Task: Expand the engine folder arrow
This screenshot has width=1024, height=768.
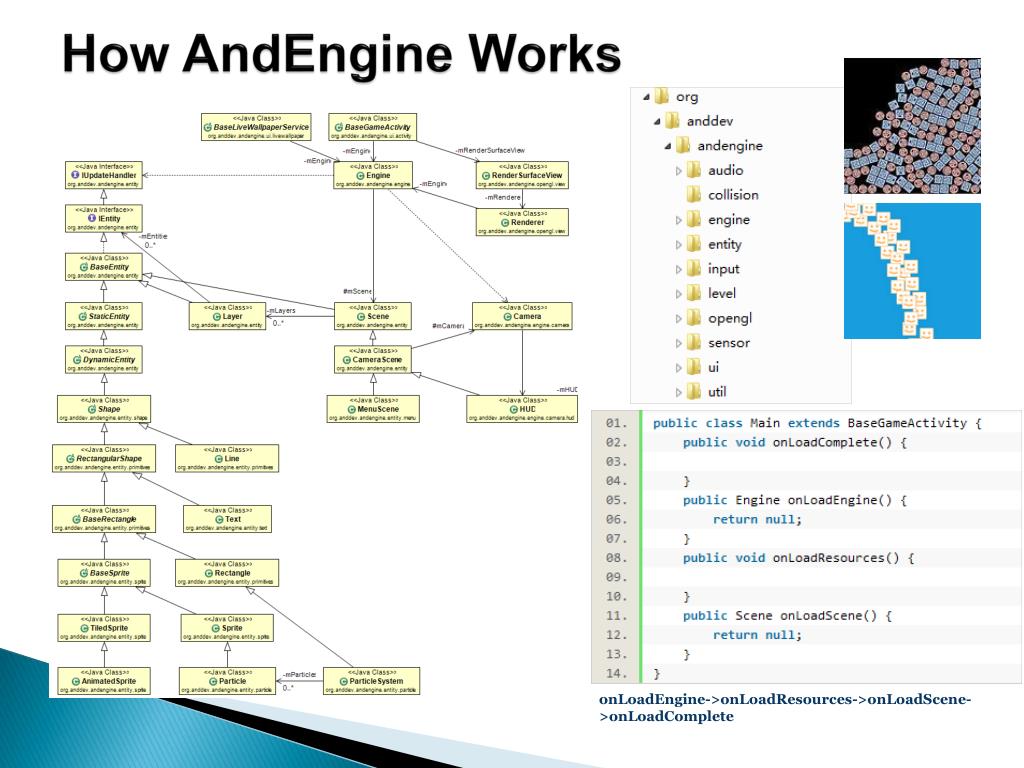Action: (x=679, y=220)
